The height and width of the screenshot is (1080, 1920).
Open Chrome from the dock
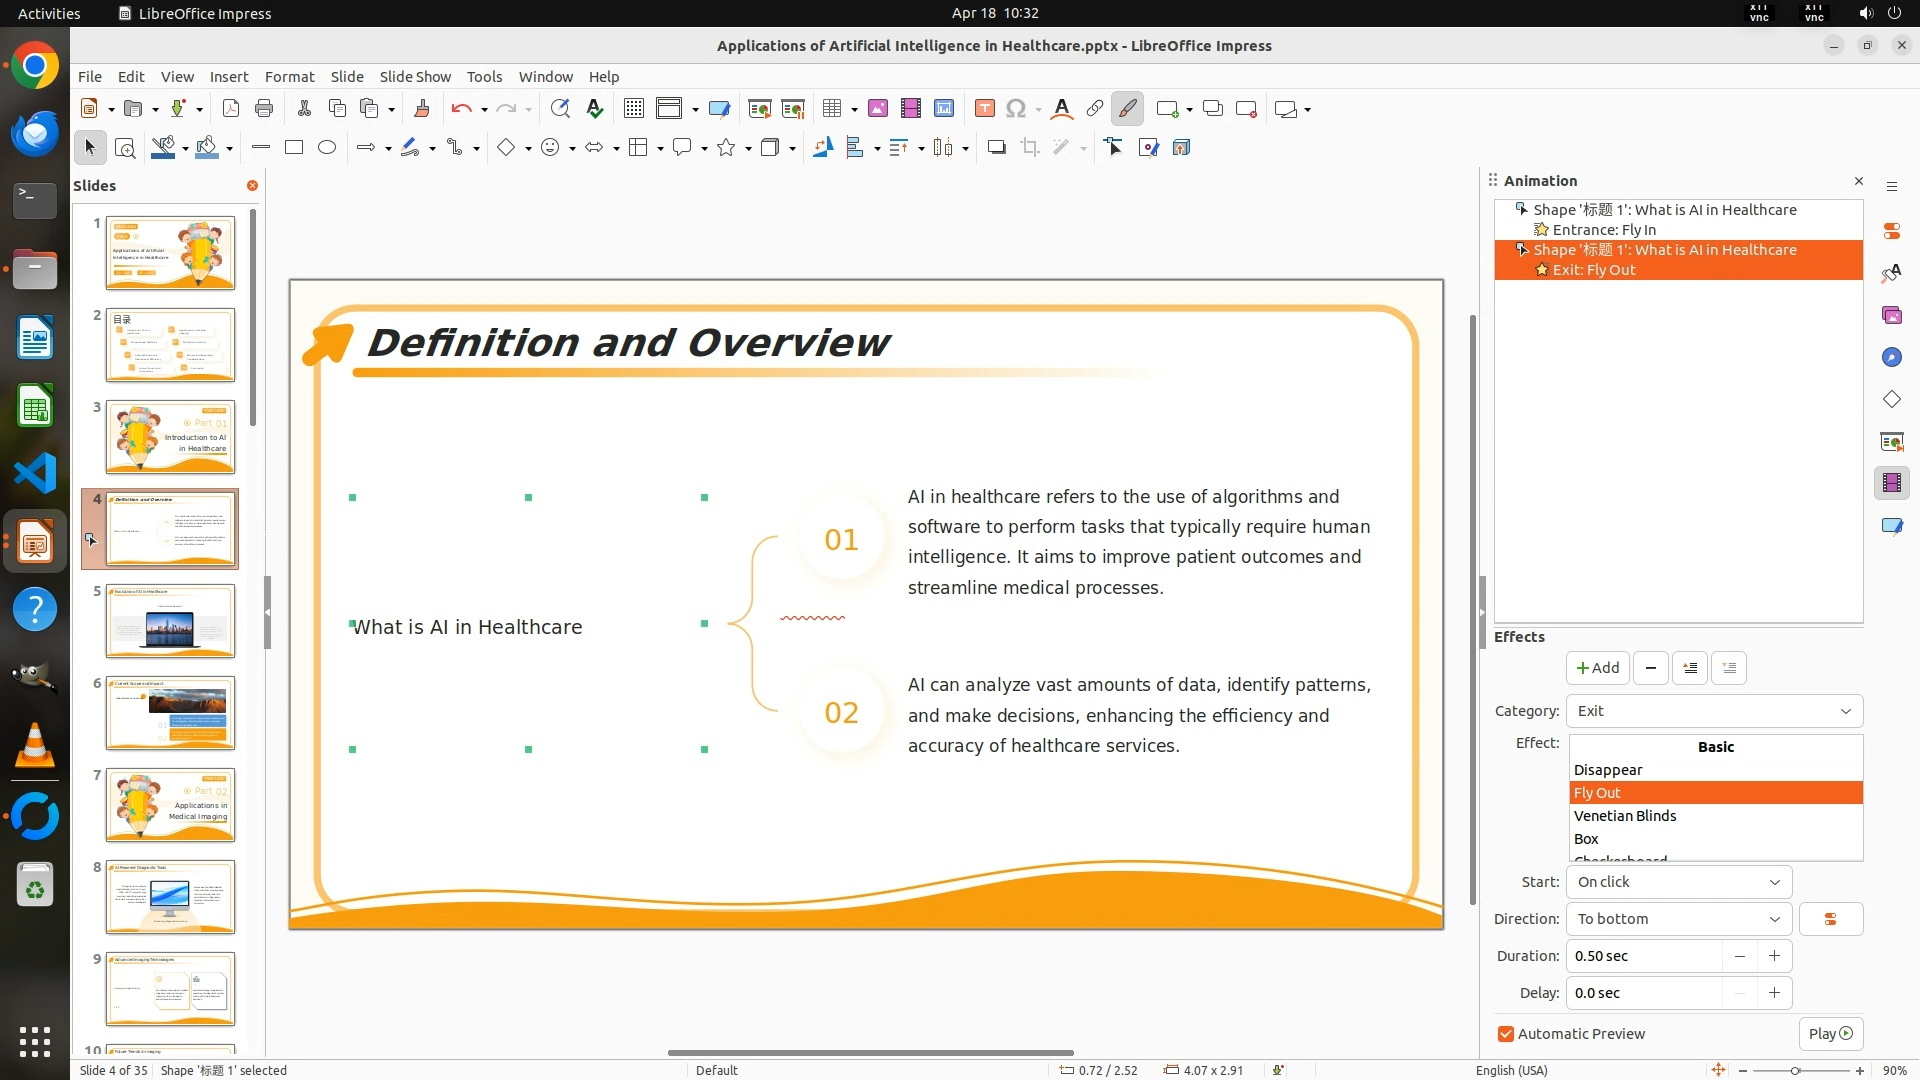pyautogui.click(x=35, y=66)
